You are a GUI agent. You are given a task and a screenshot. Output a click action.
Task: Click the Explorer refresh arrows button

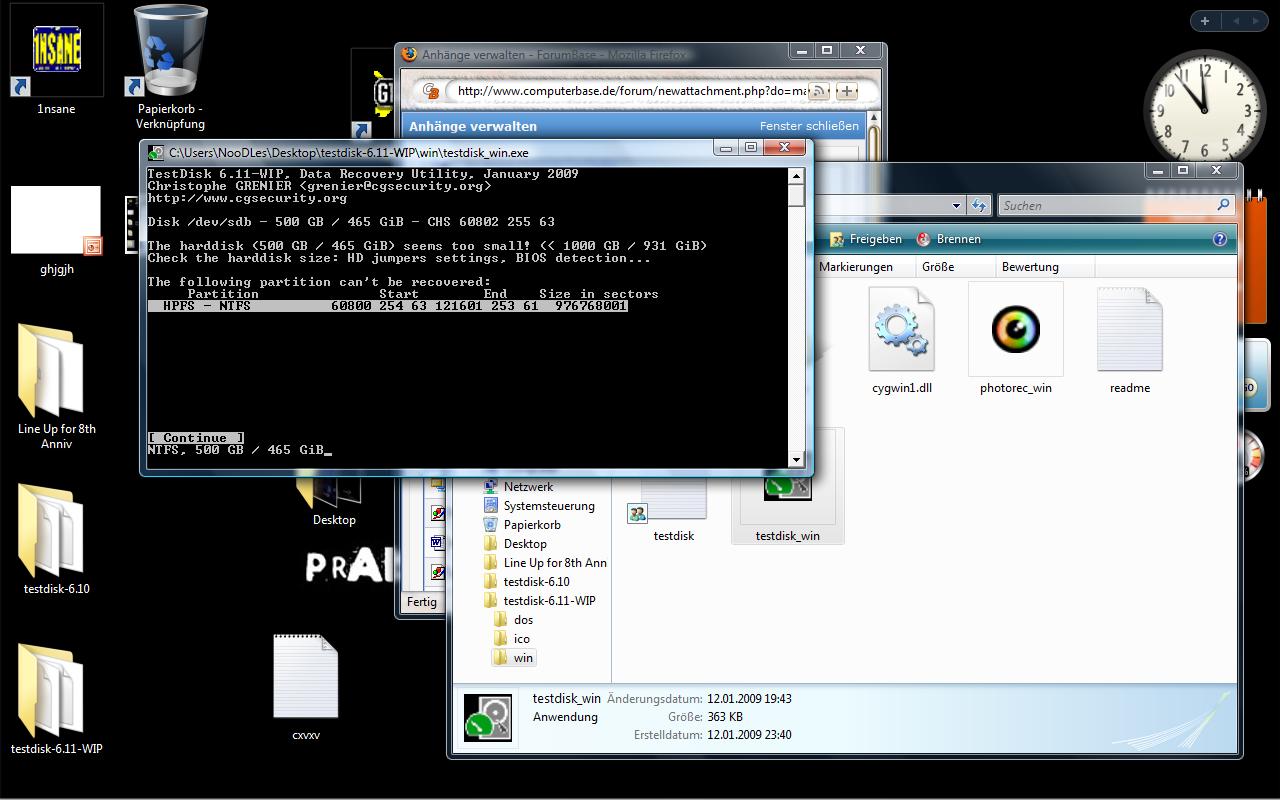(x=978, y=205)
